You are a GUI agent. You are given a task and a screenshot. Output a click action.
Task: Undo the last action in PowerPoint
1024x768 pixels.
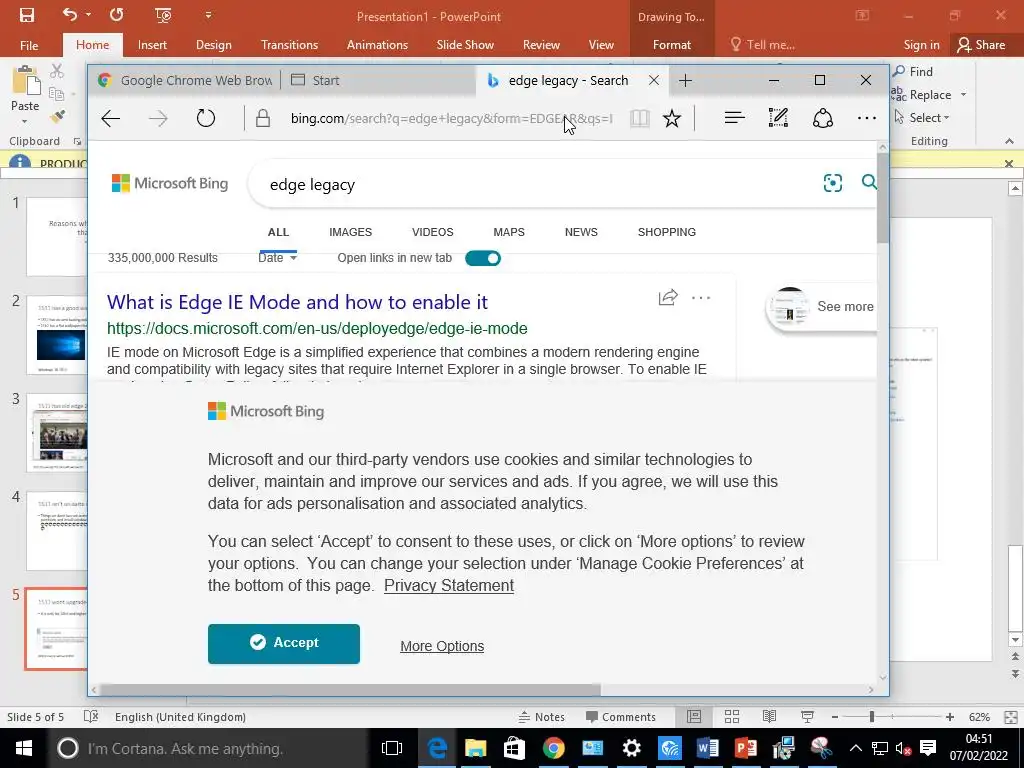click(69, 14)
